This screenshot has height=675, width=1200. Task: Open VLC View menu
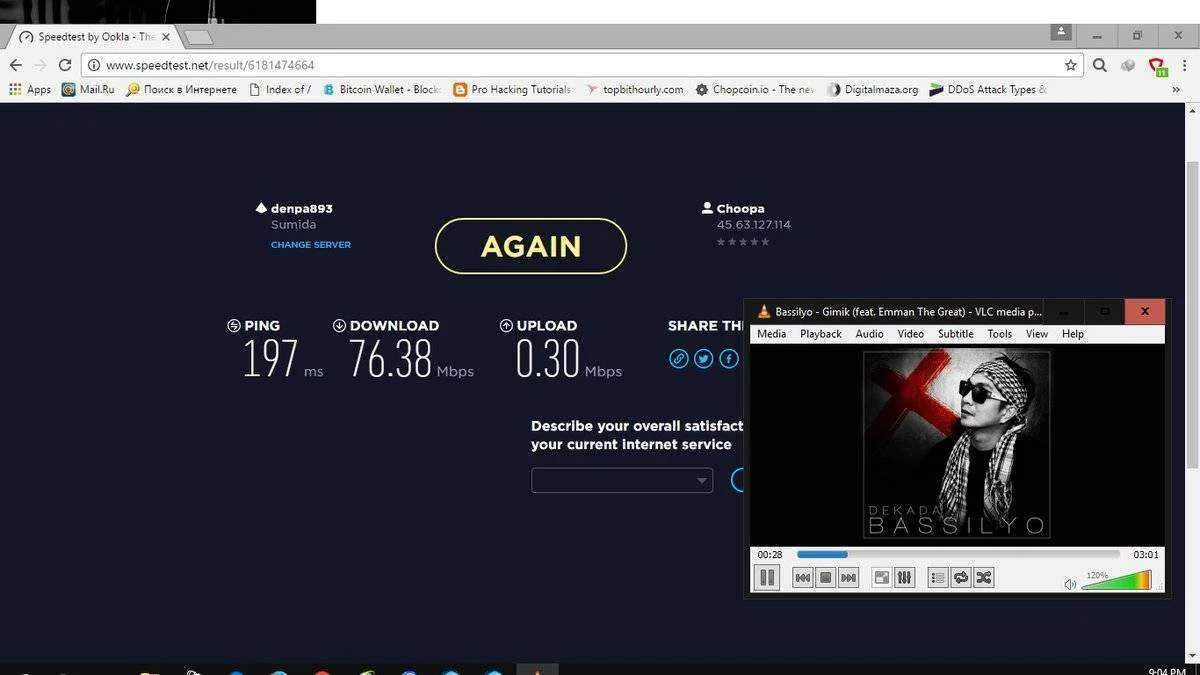click(1037, 334)
